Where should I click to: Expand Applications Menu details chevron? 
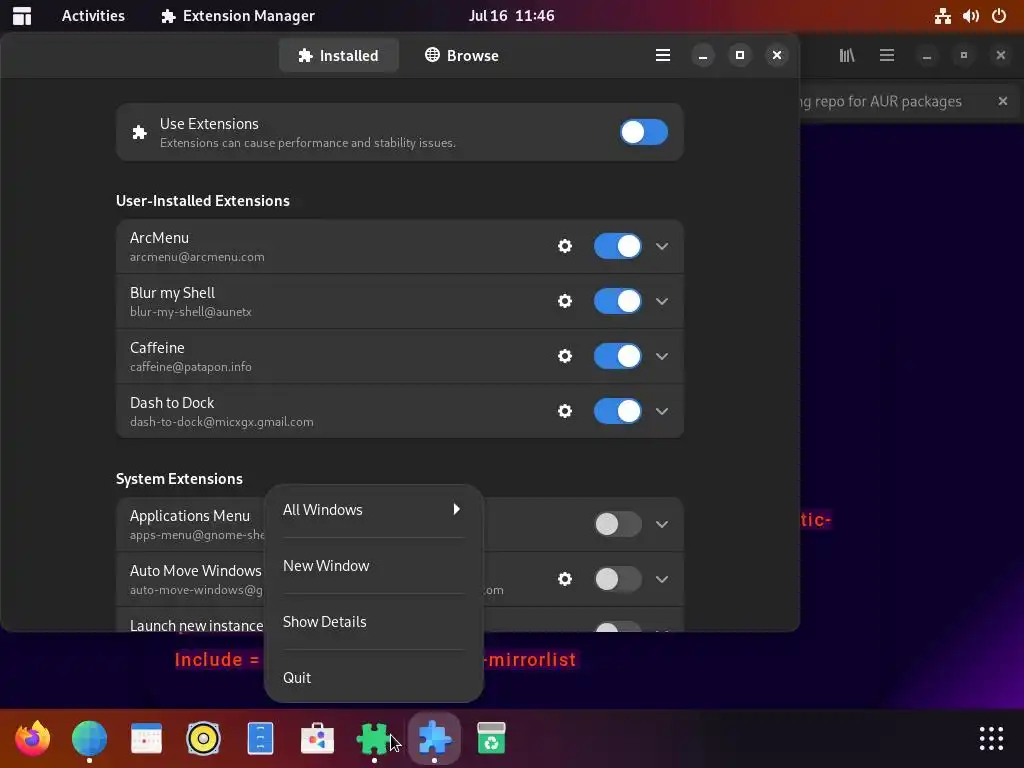[x=662, y=524]
